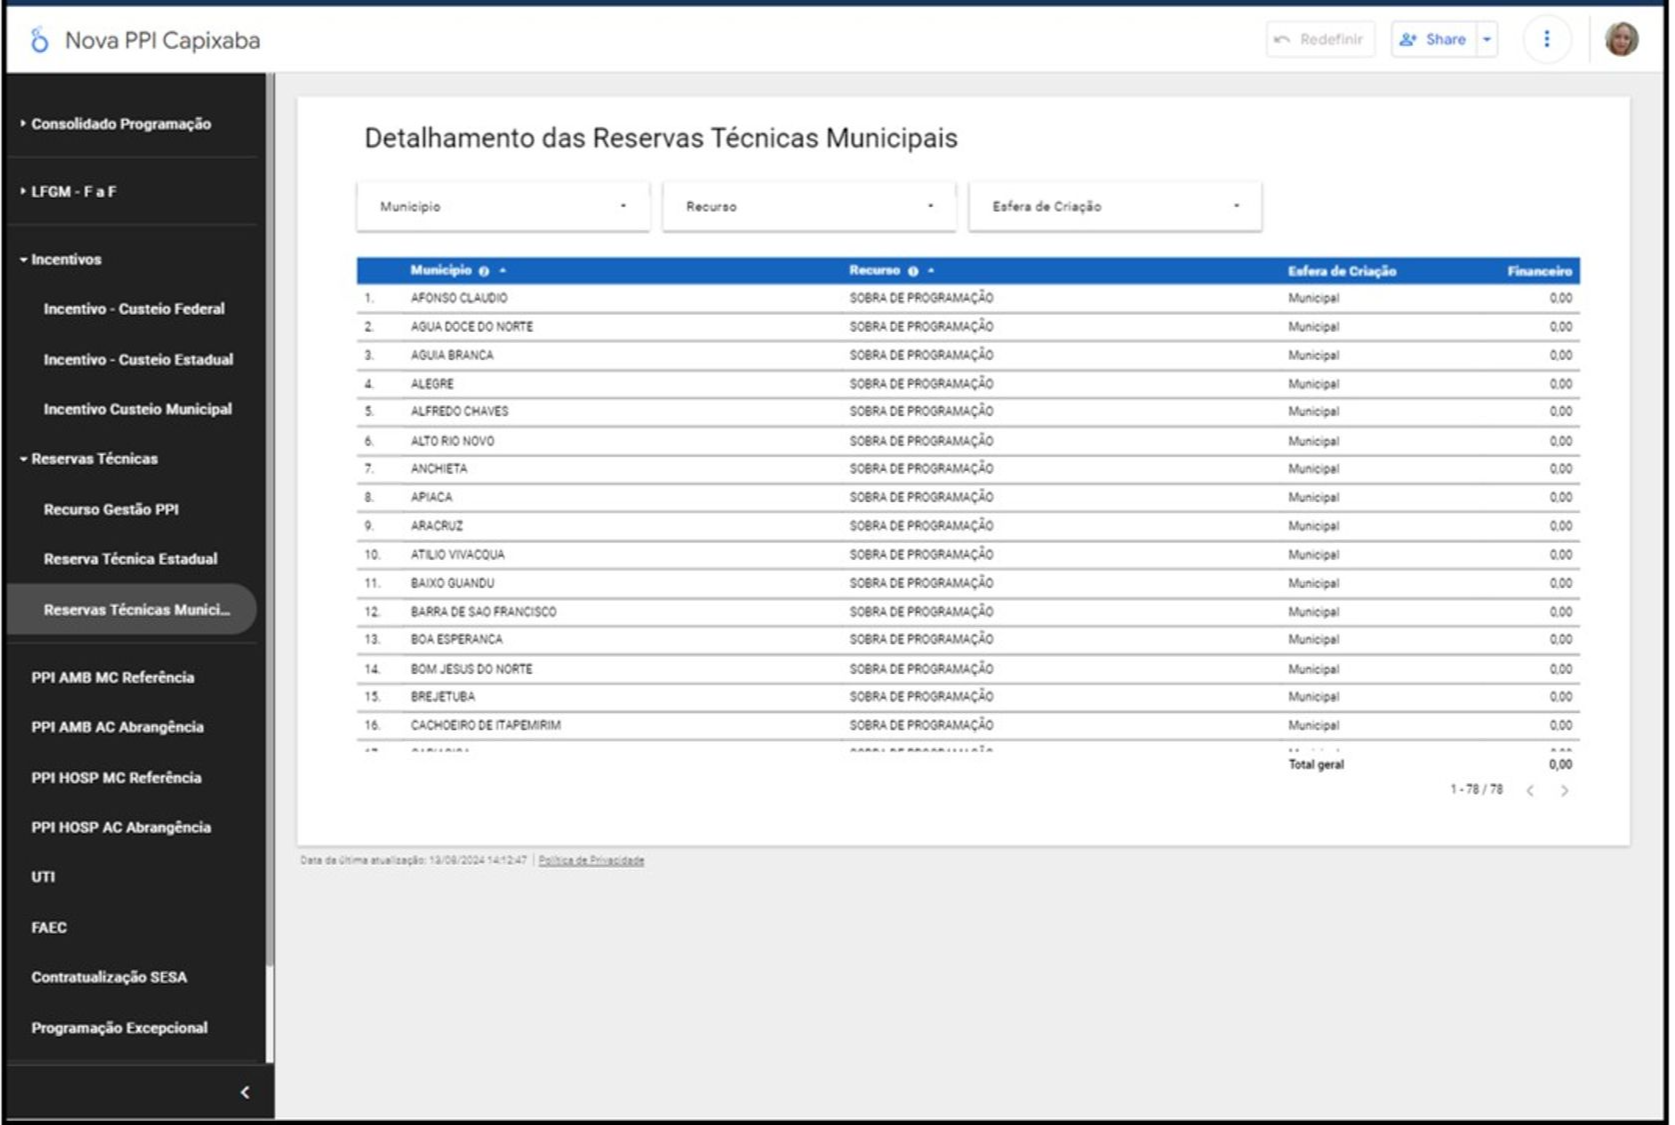Open the Política de Privacidade link
This screenshot has width=1675, height=1125.
pyautogui.click(x=591, y=860)
